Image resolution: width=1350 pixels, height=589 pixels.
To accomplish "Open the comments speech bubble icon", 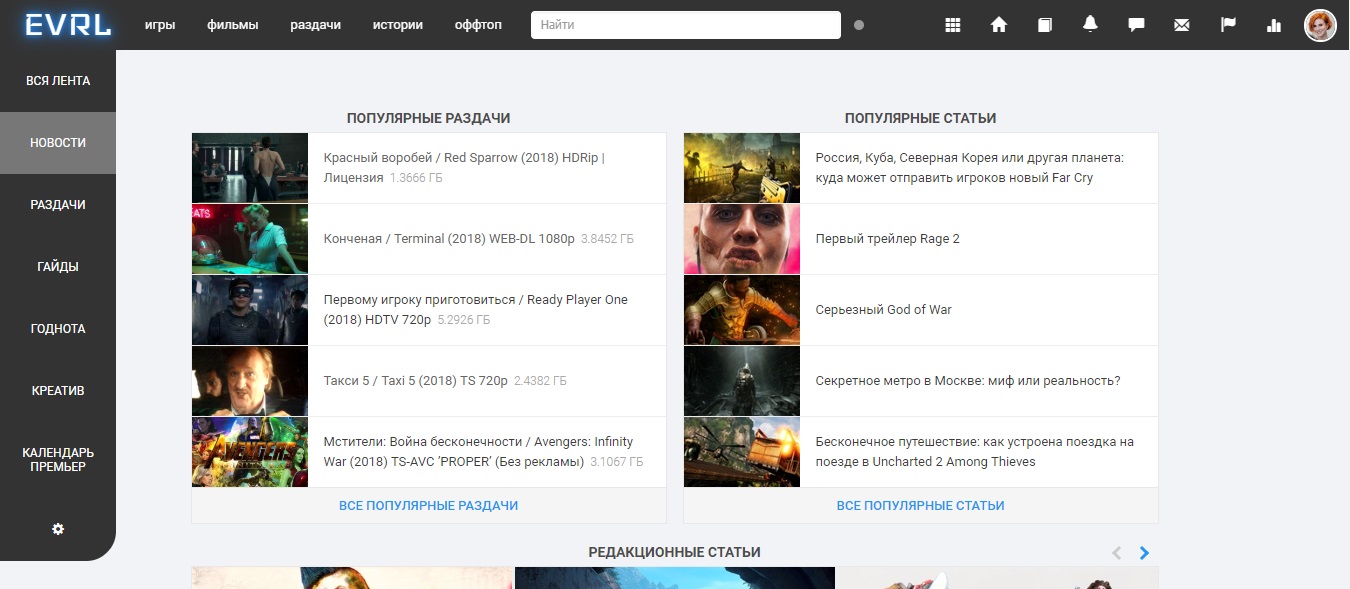I will [1136, 25].
